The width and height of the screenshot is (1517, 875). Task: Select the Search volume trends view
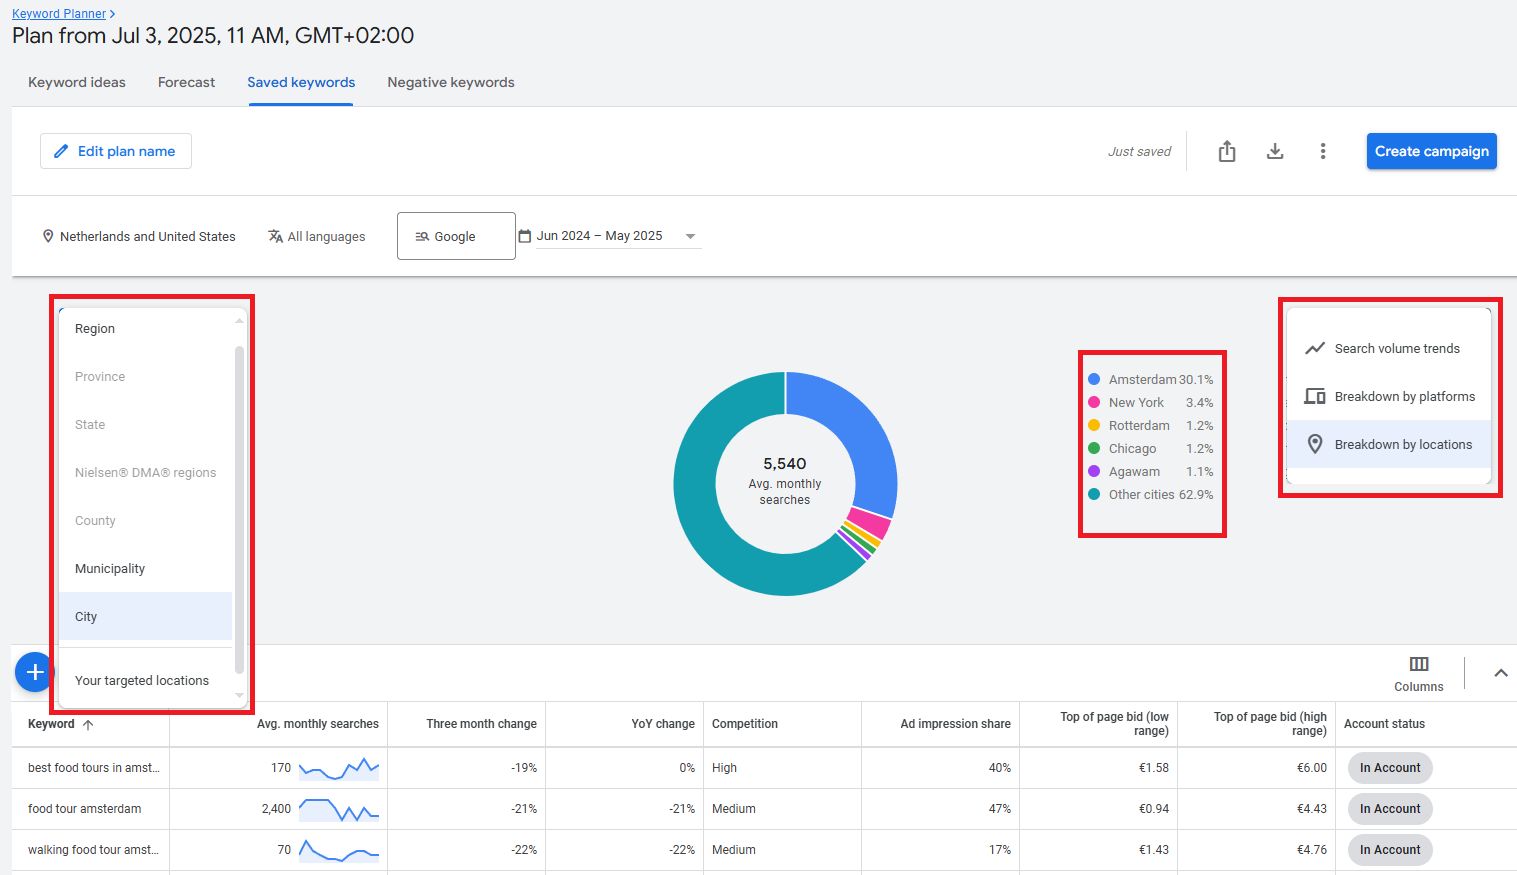point(1396,348)
